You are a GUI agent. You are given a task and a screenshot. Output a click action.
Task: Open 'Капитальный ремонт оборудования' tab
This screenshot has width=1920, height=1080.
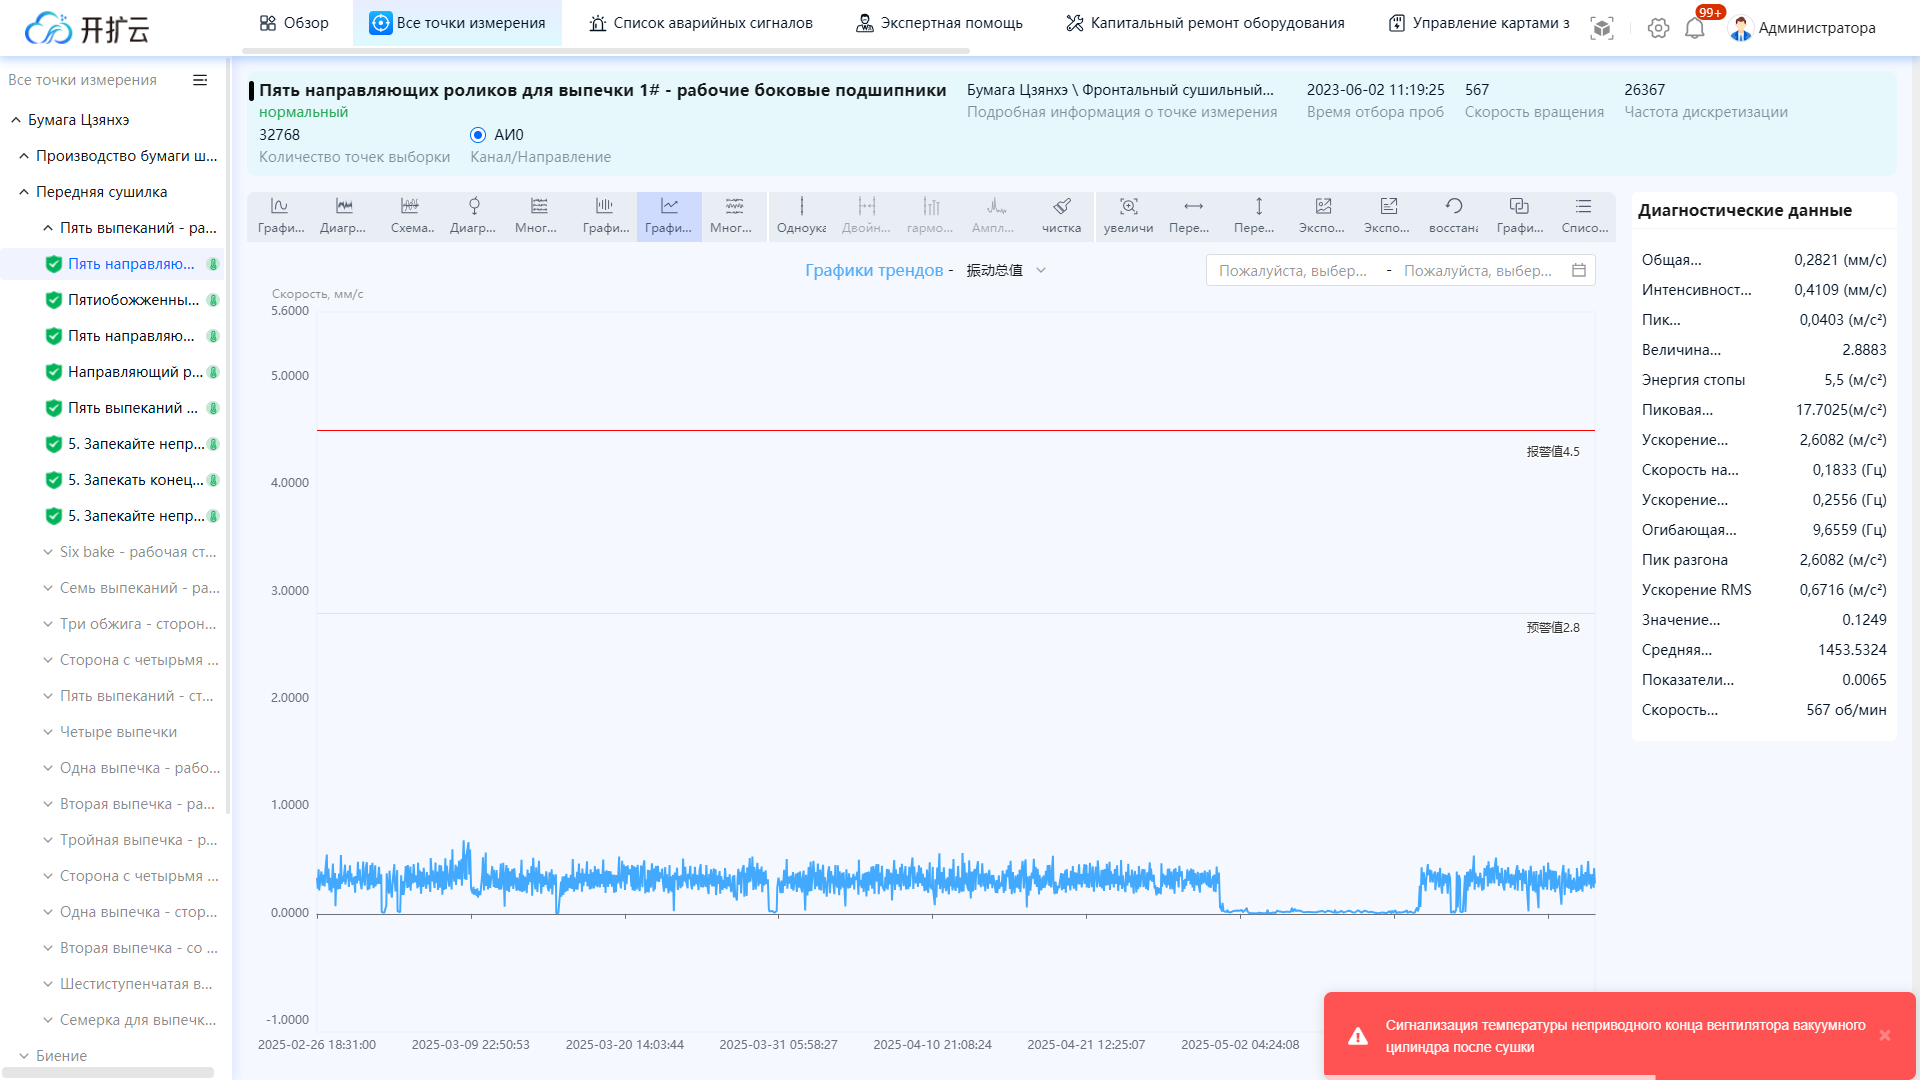[x=1205, y=23]
